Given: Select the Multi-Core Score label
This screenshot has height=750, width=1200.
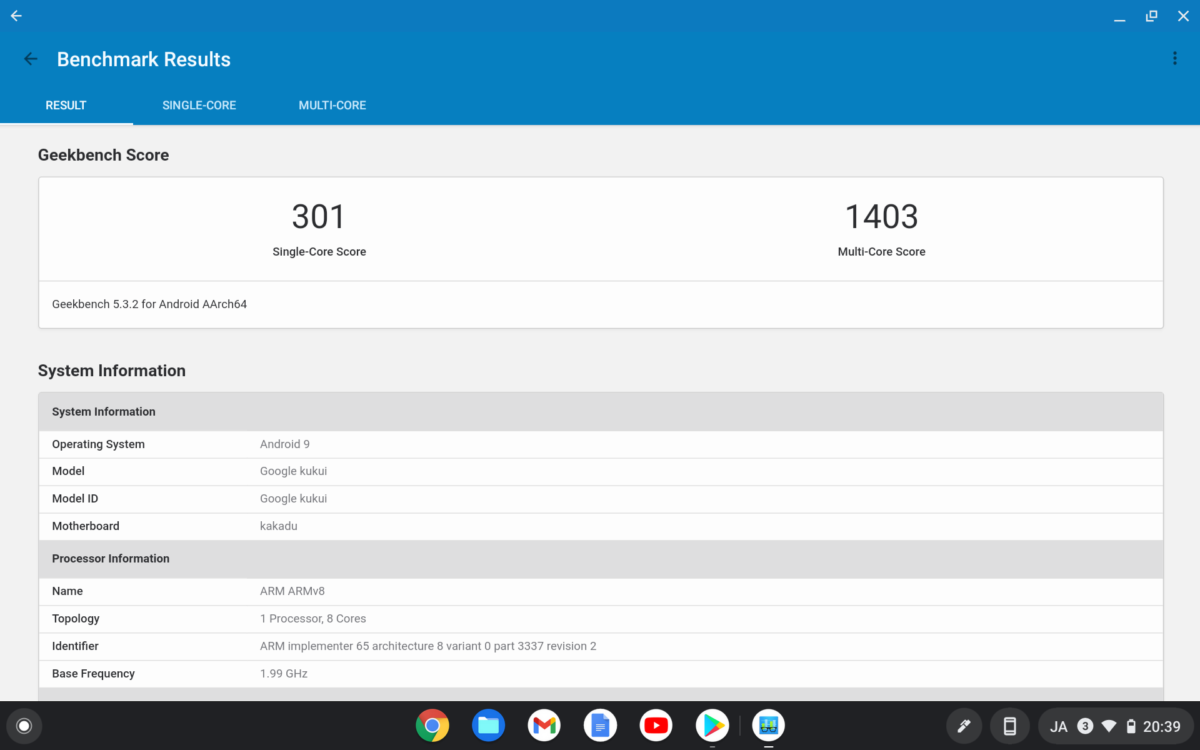Looking at the screenshot, I should click(x=881, y=252).
